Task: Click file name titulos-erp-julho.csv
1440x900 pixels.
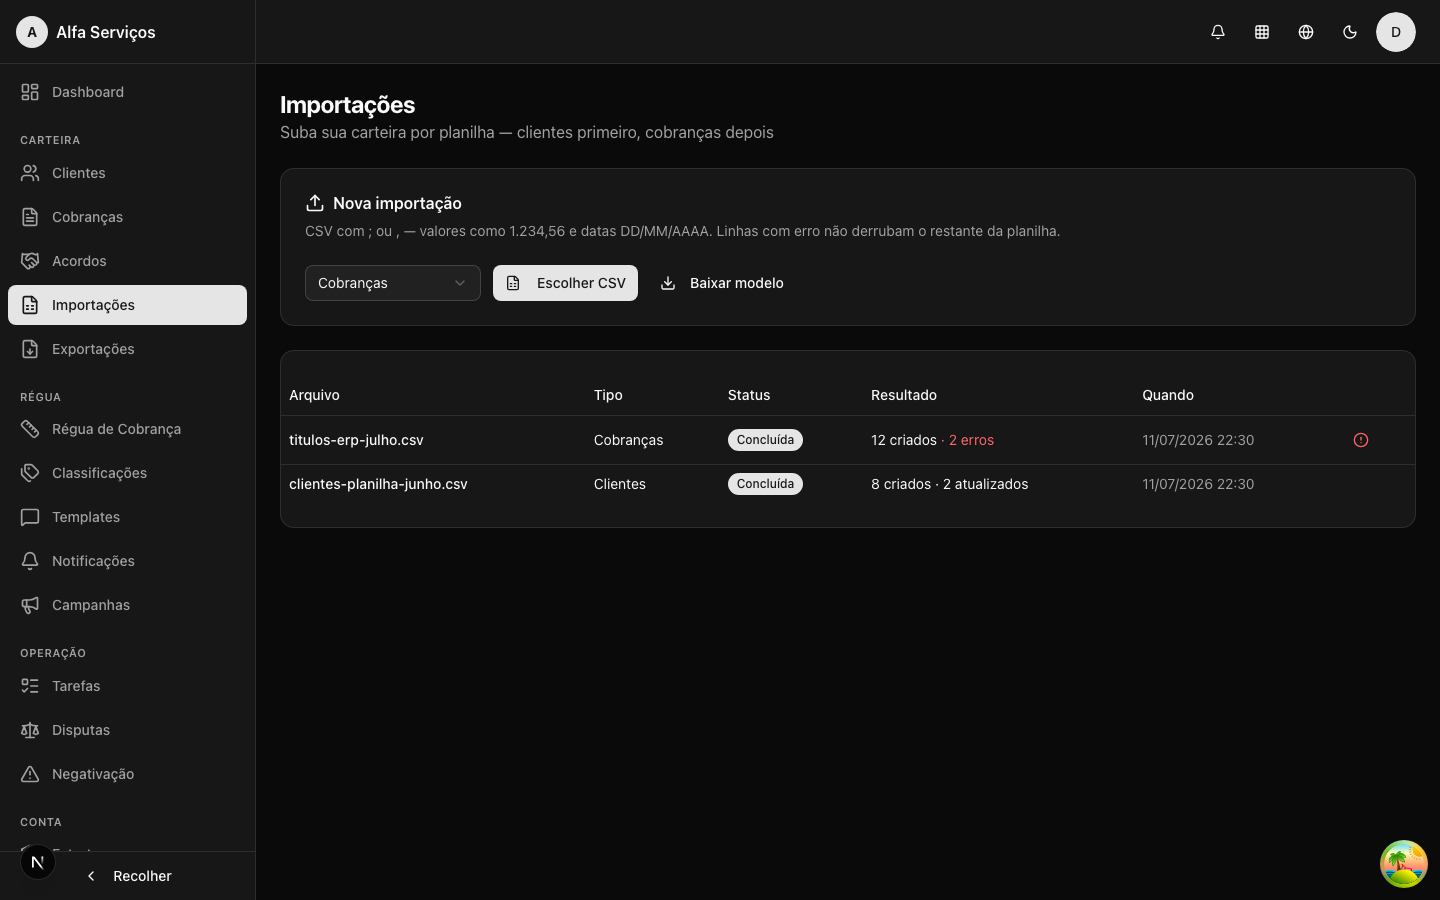Action: click(356, 440)
